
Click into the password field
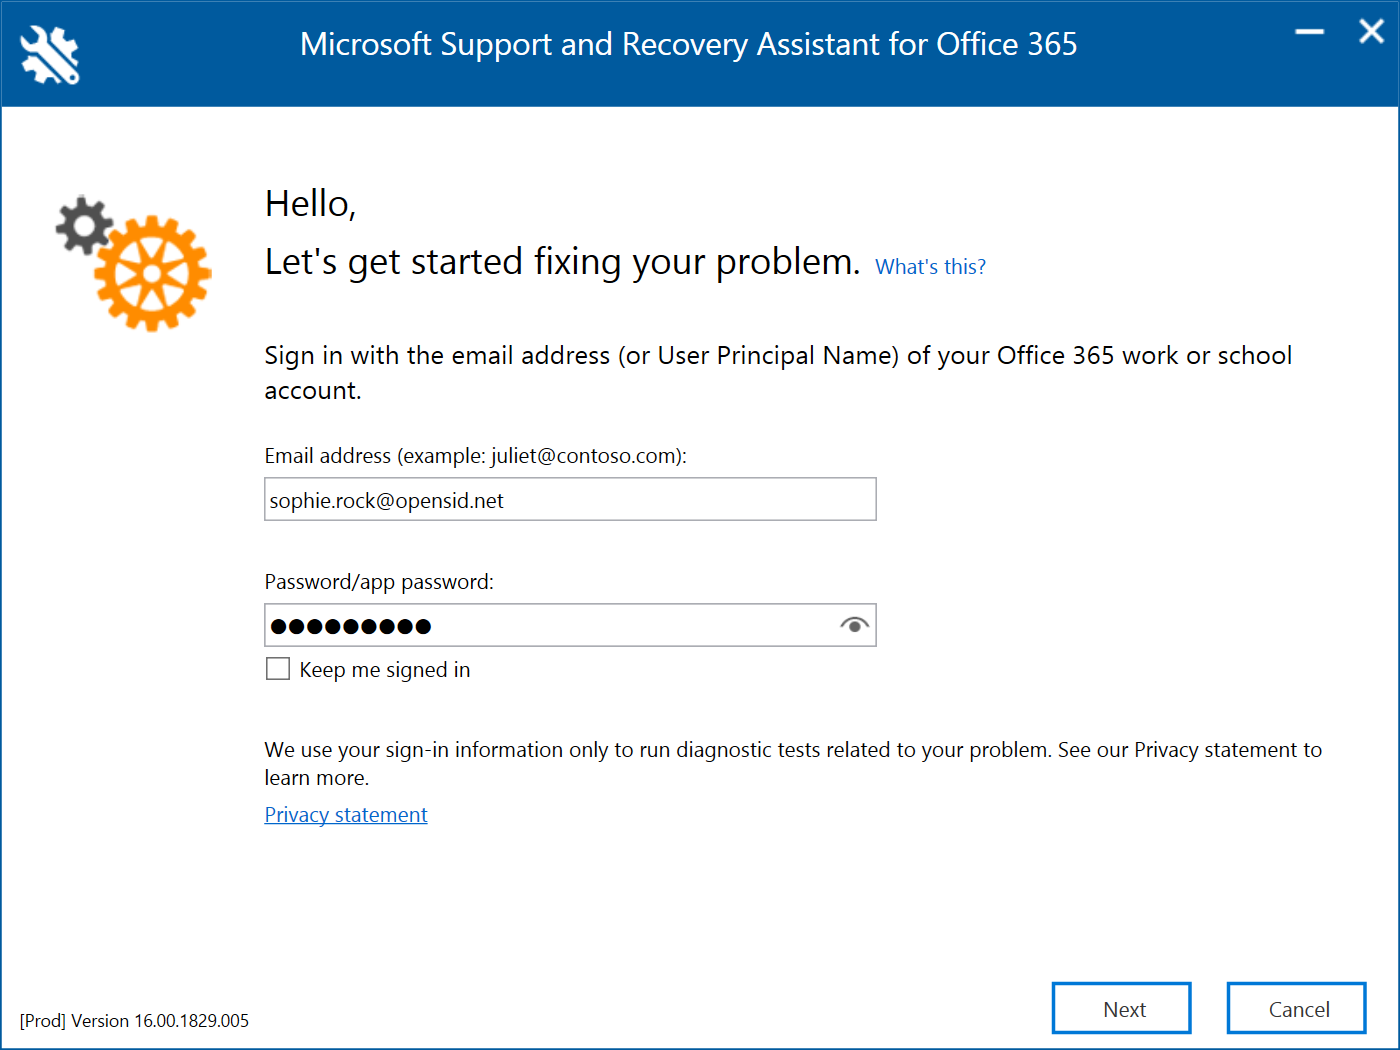550,625
